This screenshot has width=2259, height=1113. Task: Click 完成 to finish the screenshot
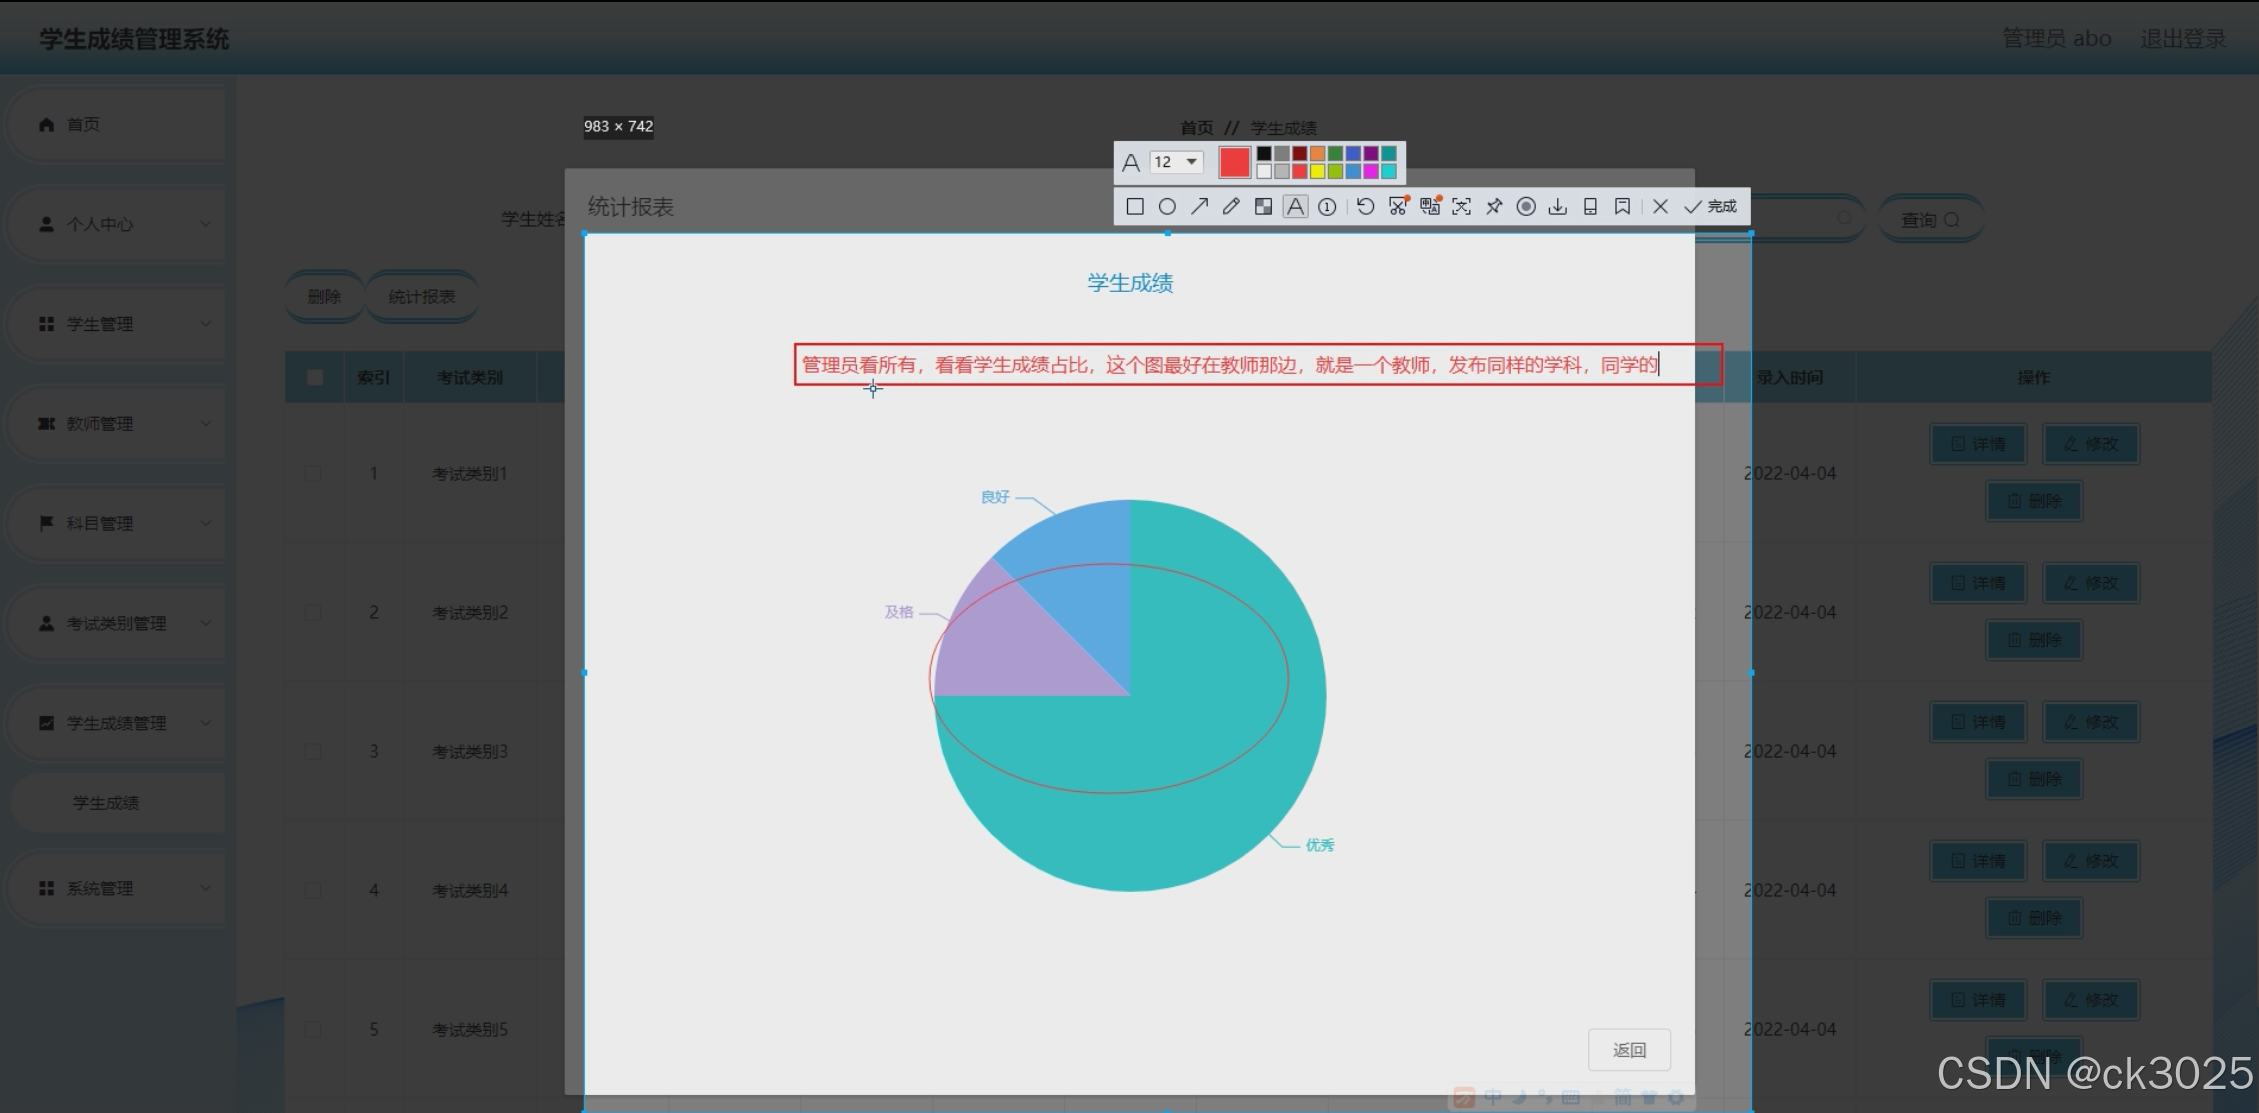point(1711,207)
